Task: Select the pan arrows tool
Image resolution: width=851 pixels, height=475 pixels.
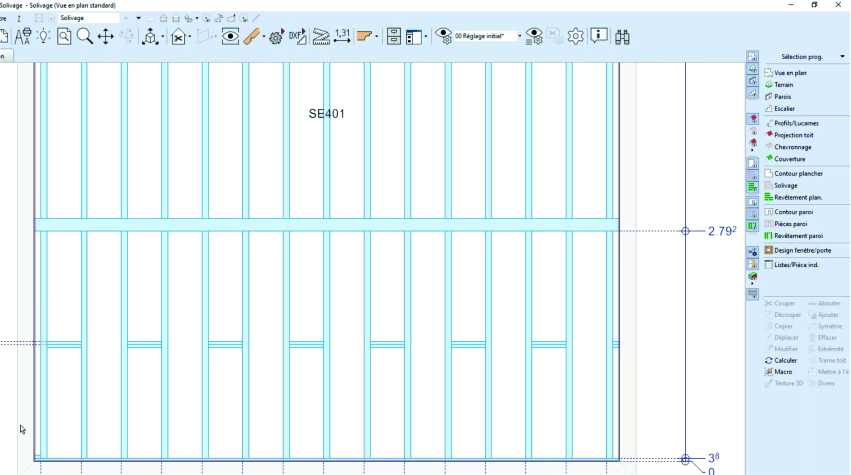Action: 106,36
